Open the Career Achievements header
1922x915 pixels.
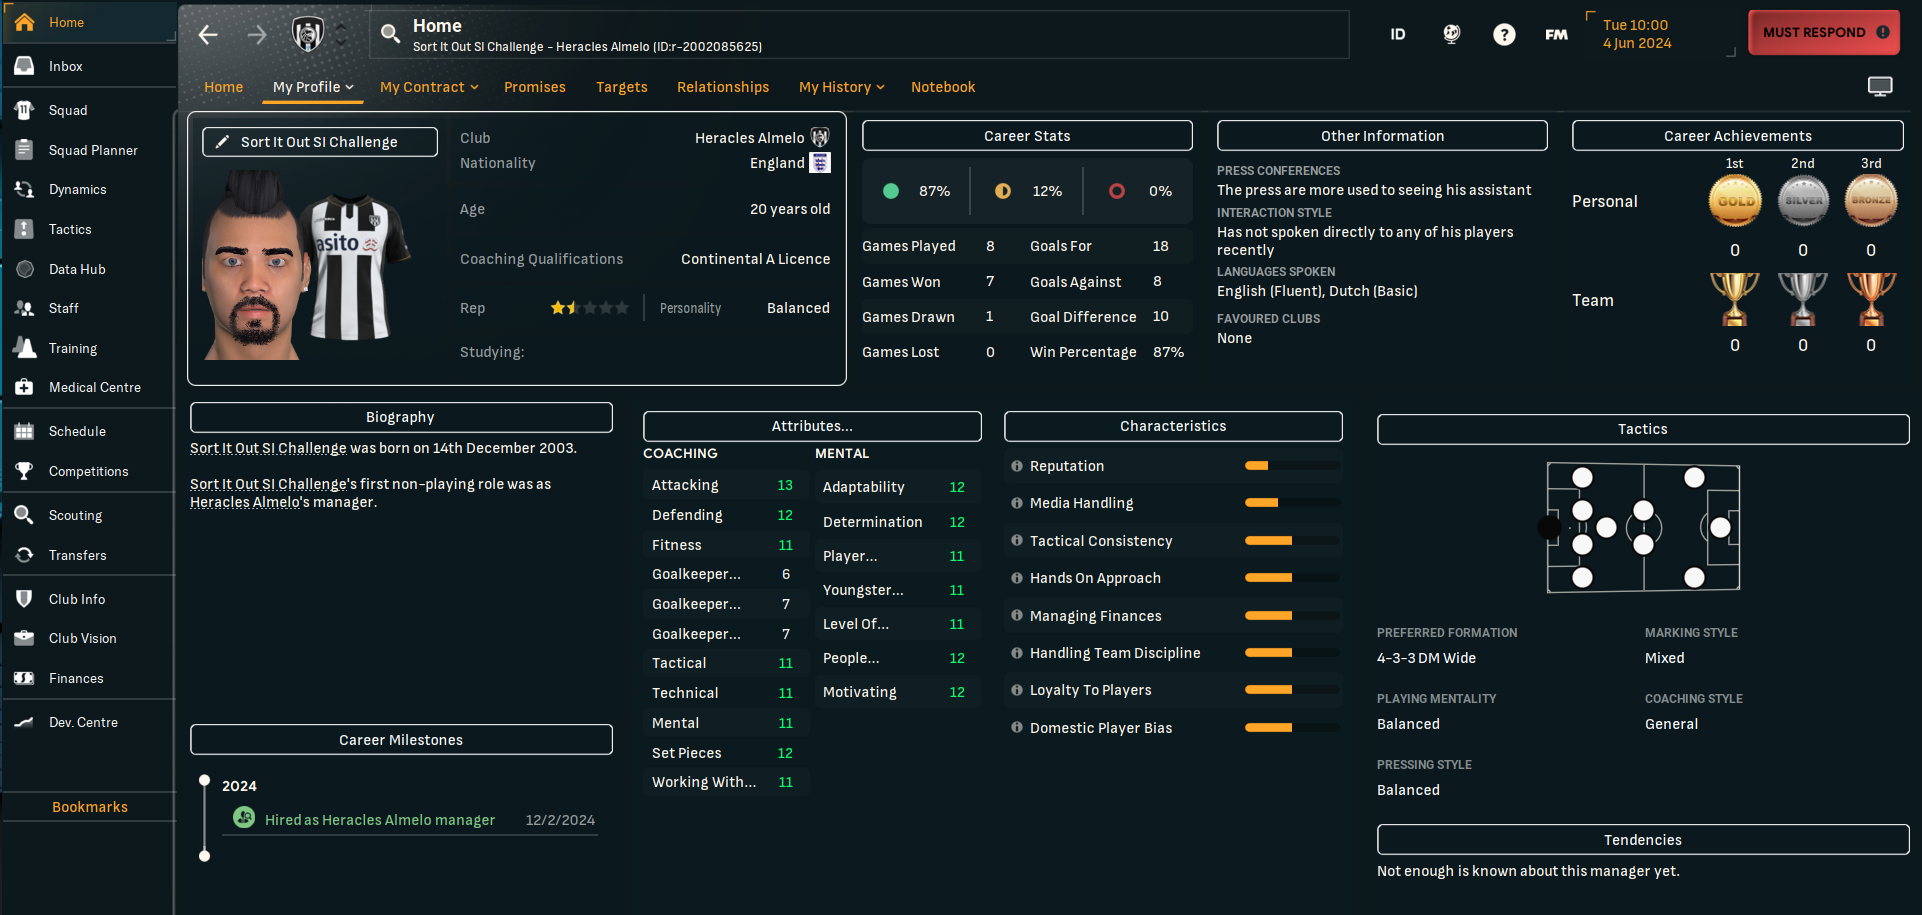point(1738,136)
